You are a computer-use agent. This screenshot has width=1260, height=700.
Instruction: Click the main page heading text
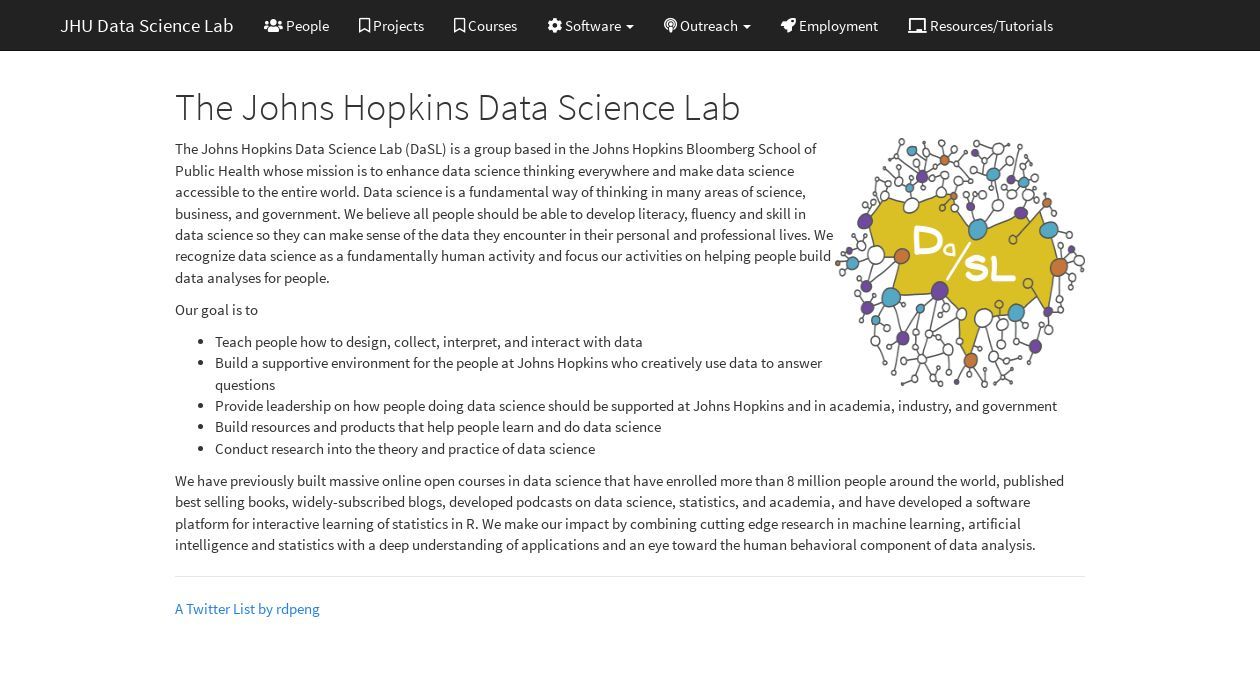[x=457, y=108]
